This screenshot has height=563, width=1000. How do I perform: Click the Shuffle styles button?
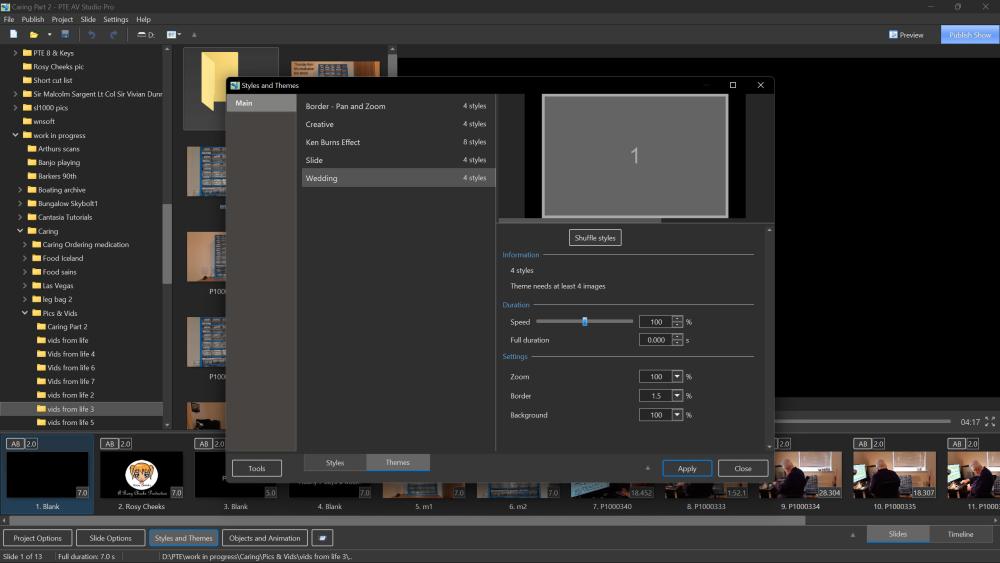tap(595, 238)
